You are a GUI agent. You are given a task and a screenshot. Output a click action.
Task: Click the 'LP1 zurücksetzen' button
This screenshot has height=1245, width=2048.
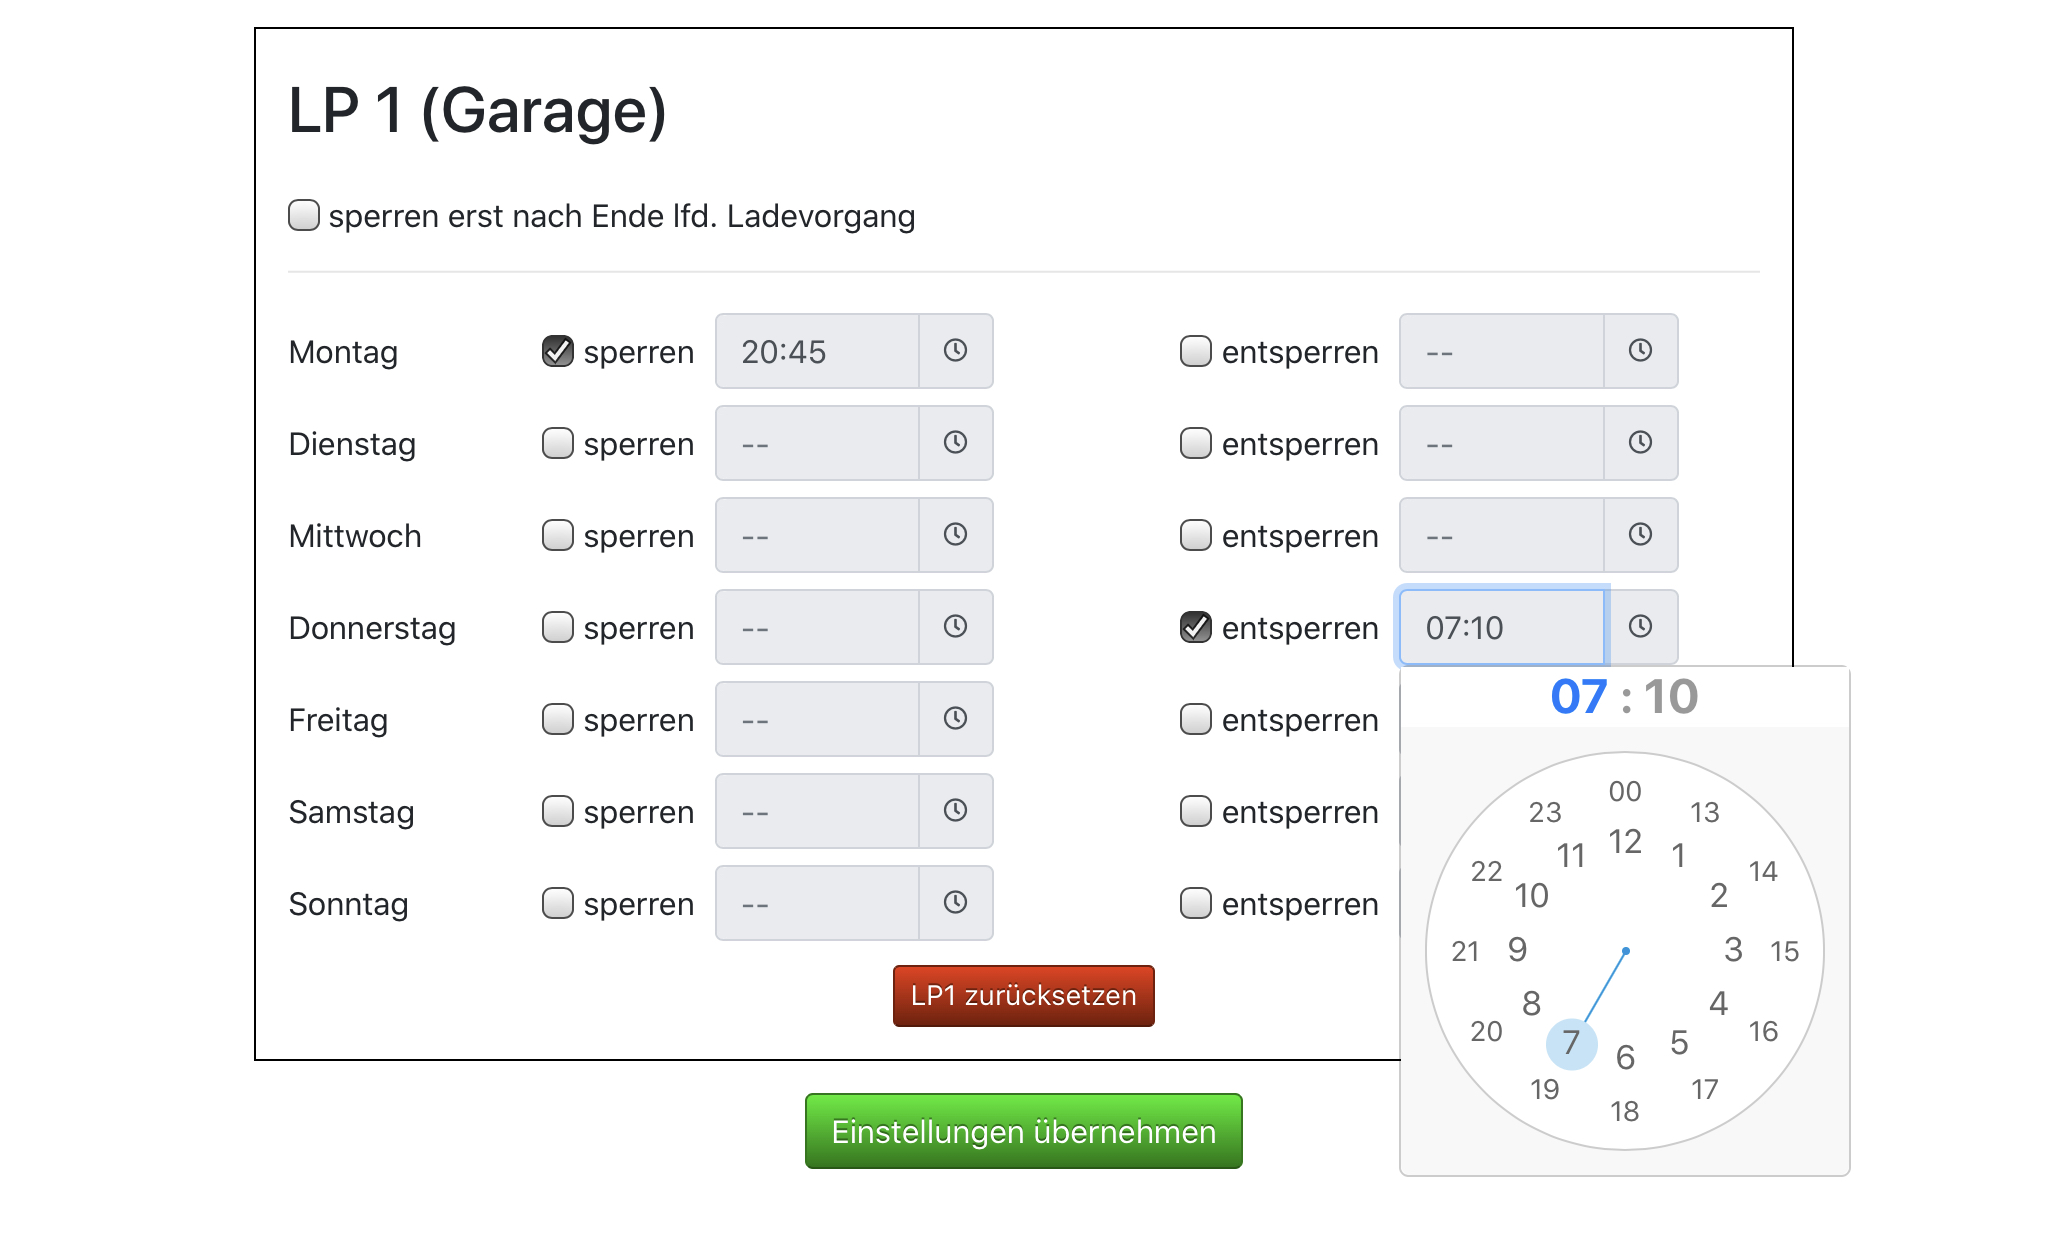[x=1023, y=996]
